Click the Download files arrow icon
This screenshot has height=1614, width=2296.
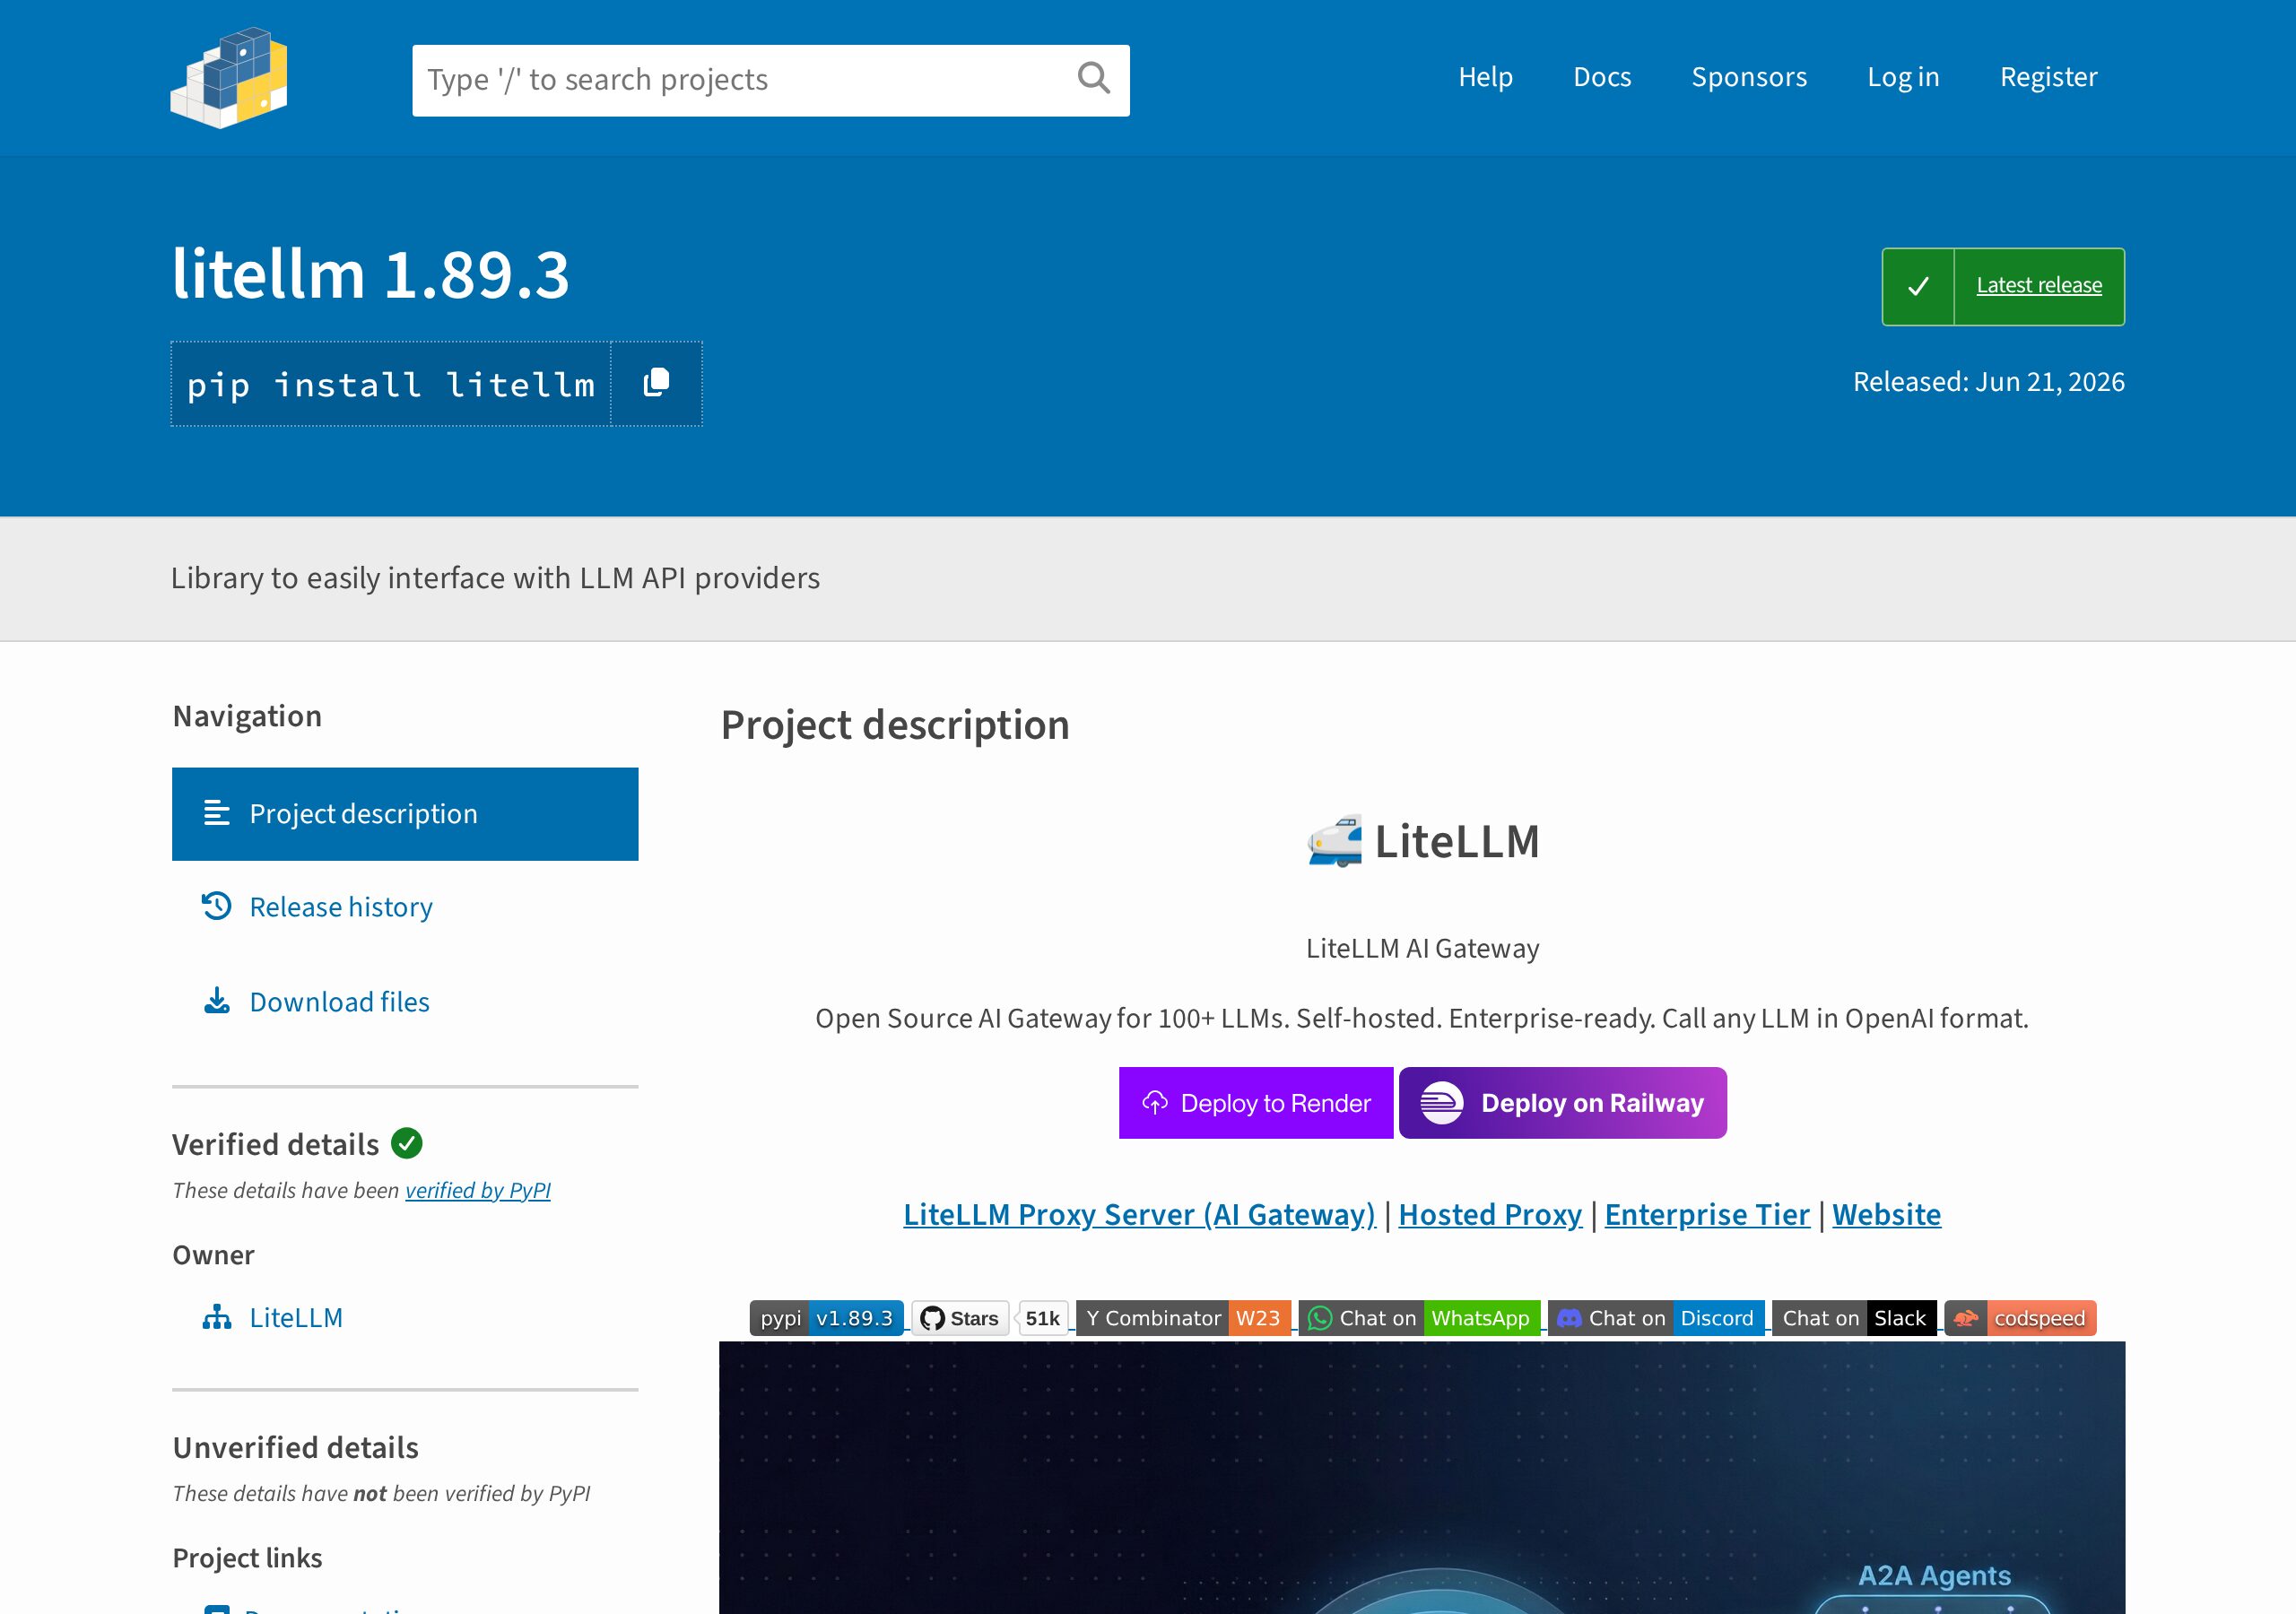pos(216,1001)
